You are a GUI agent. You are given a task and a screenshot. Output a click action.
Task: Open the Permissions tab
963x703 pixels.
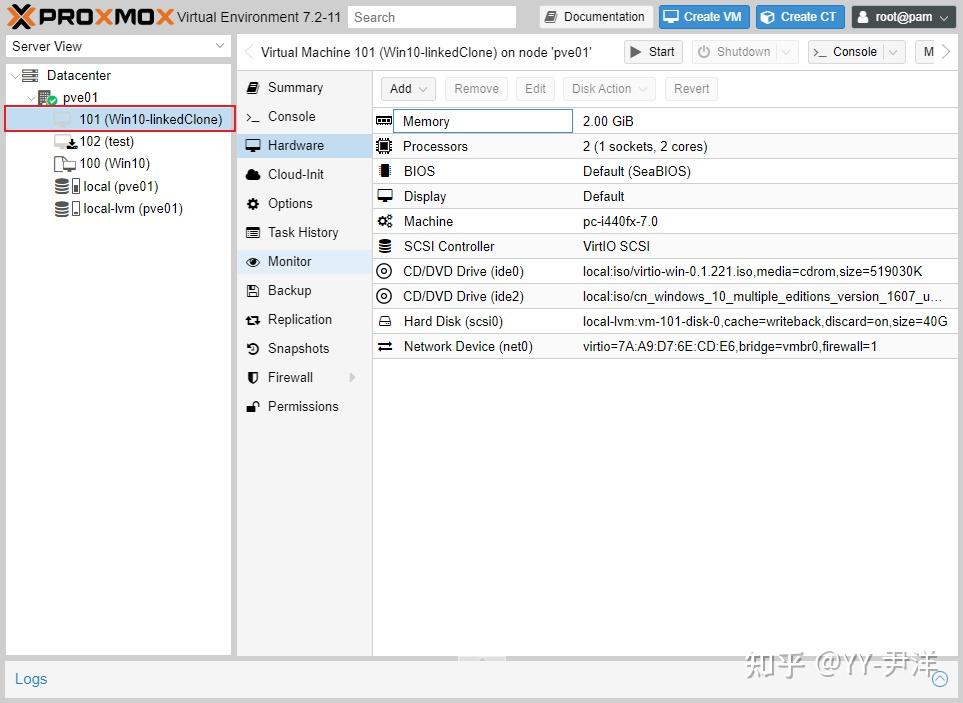pyautogui.click(x=304, y=406)
